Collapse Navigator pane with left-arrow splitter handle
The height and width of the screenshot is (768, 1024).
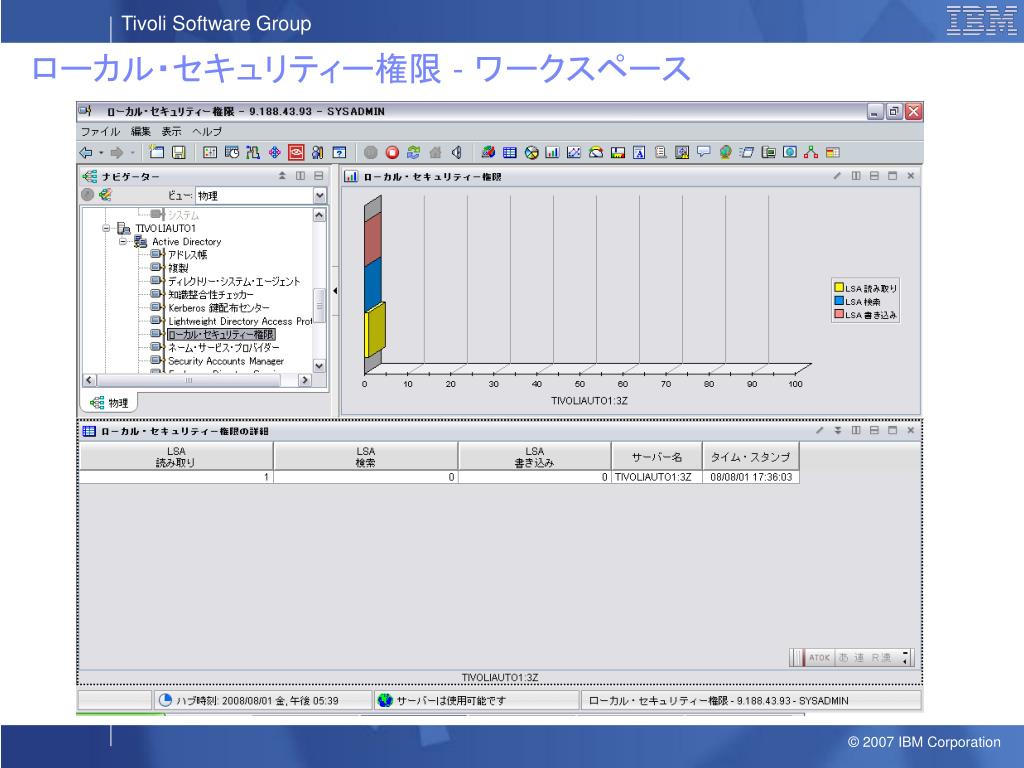(x=335, y=291)
